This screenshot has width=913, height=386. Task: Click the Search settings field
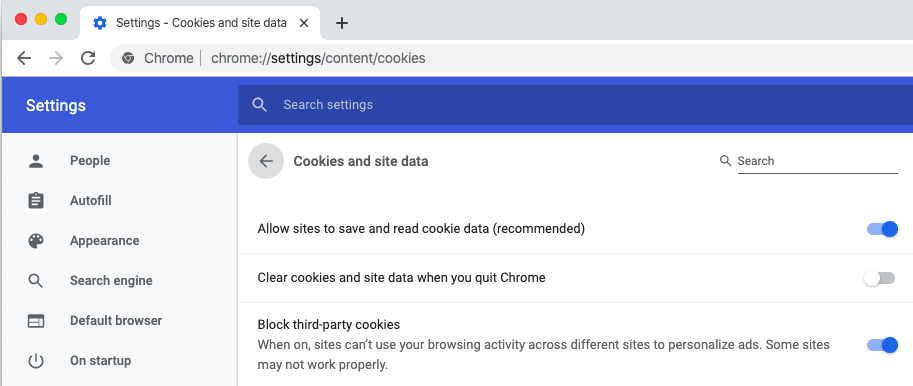pos(575,105)
